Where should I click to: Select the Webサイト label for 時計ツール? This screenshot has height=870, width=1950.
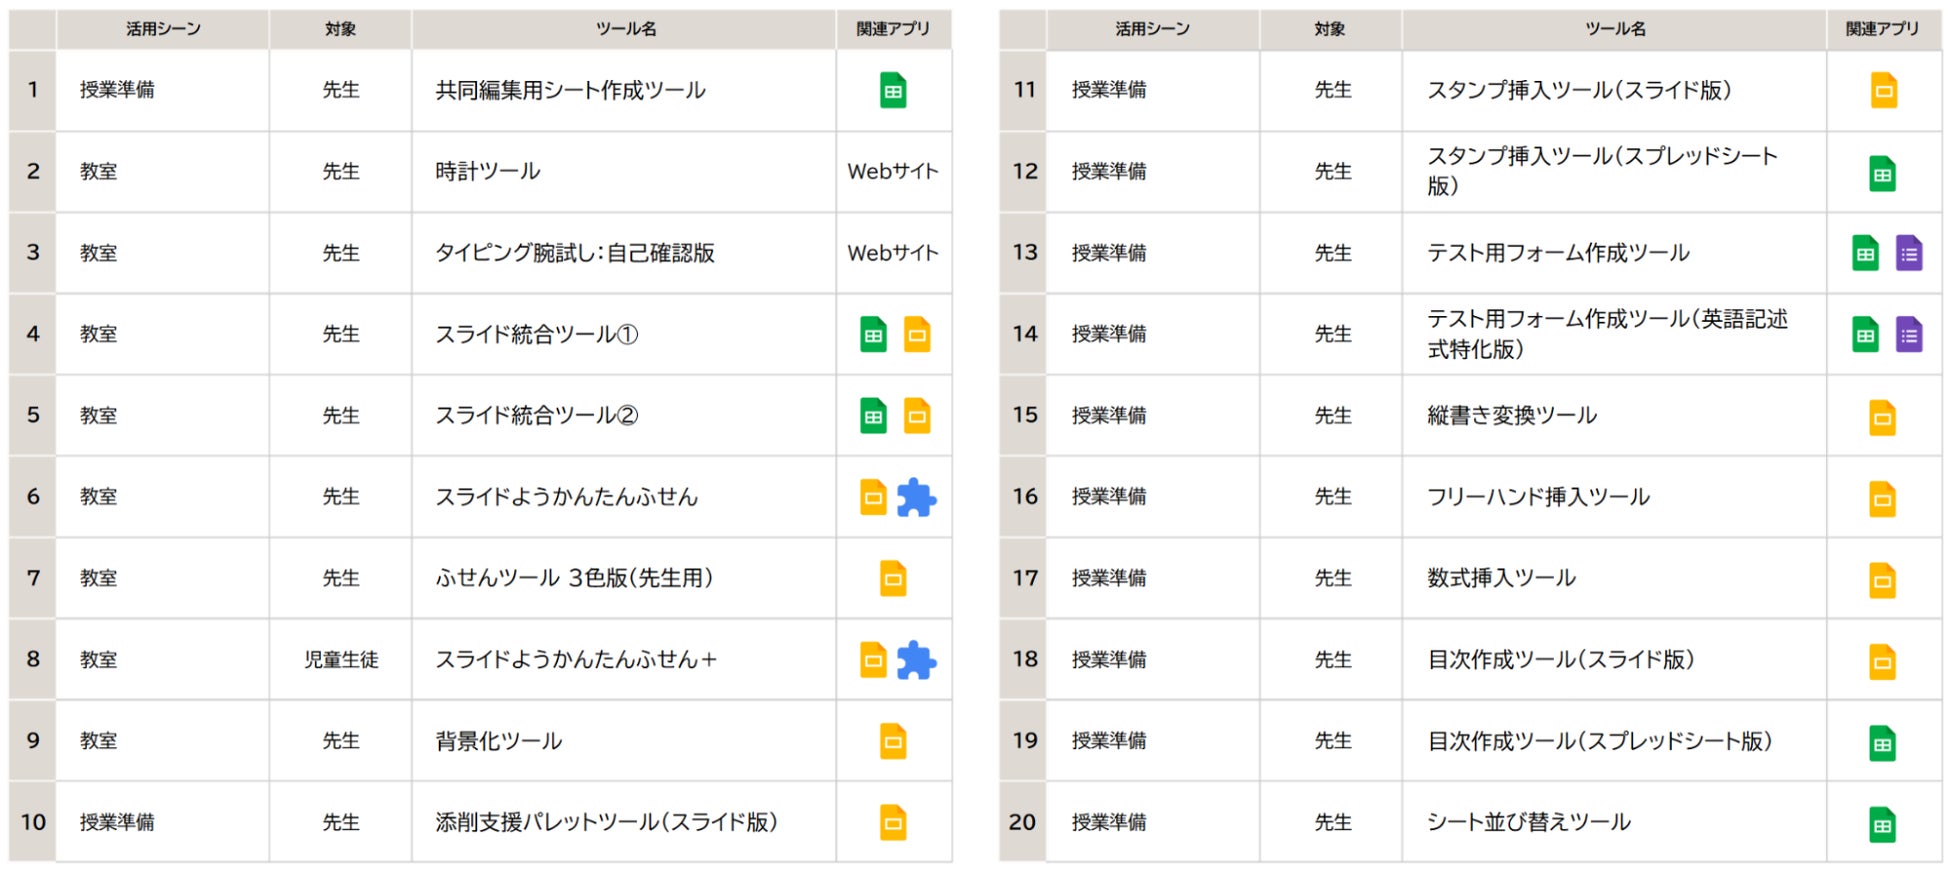[893, 172]
